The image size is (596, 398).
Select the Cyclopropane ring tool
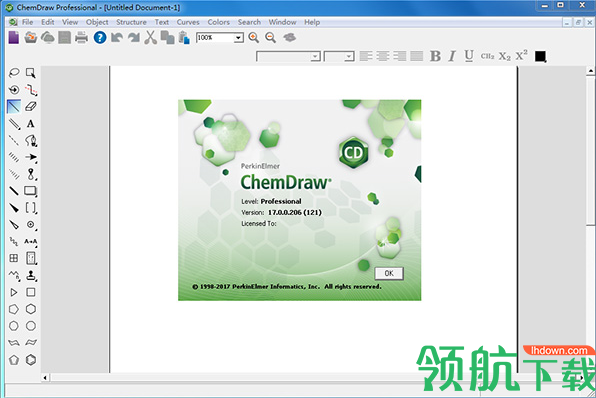[x=14, y=292]
